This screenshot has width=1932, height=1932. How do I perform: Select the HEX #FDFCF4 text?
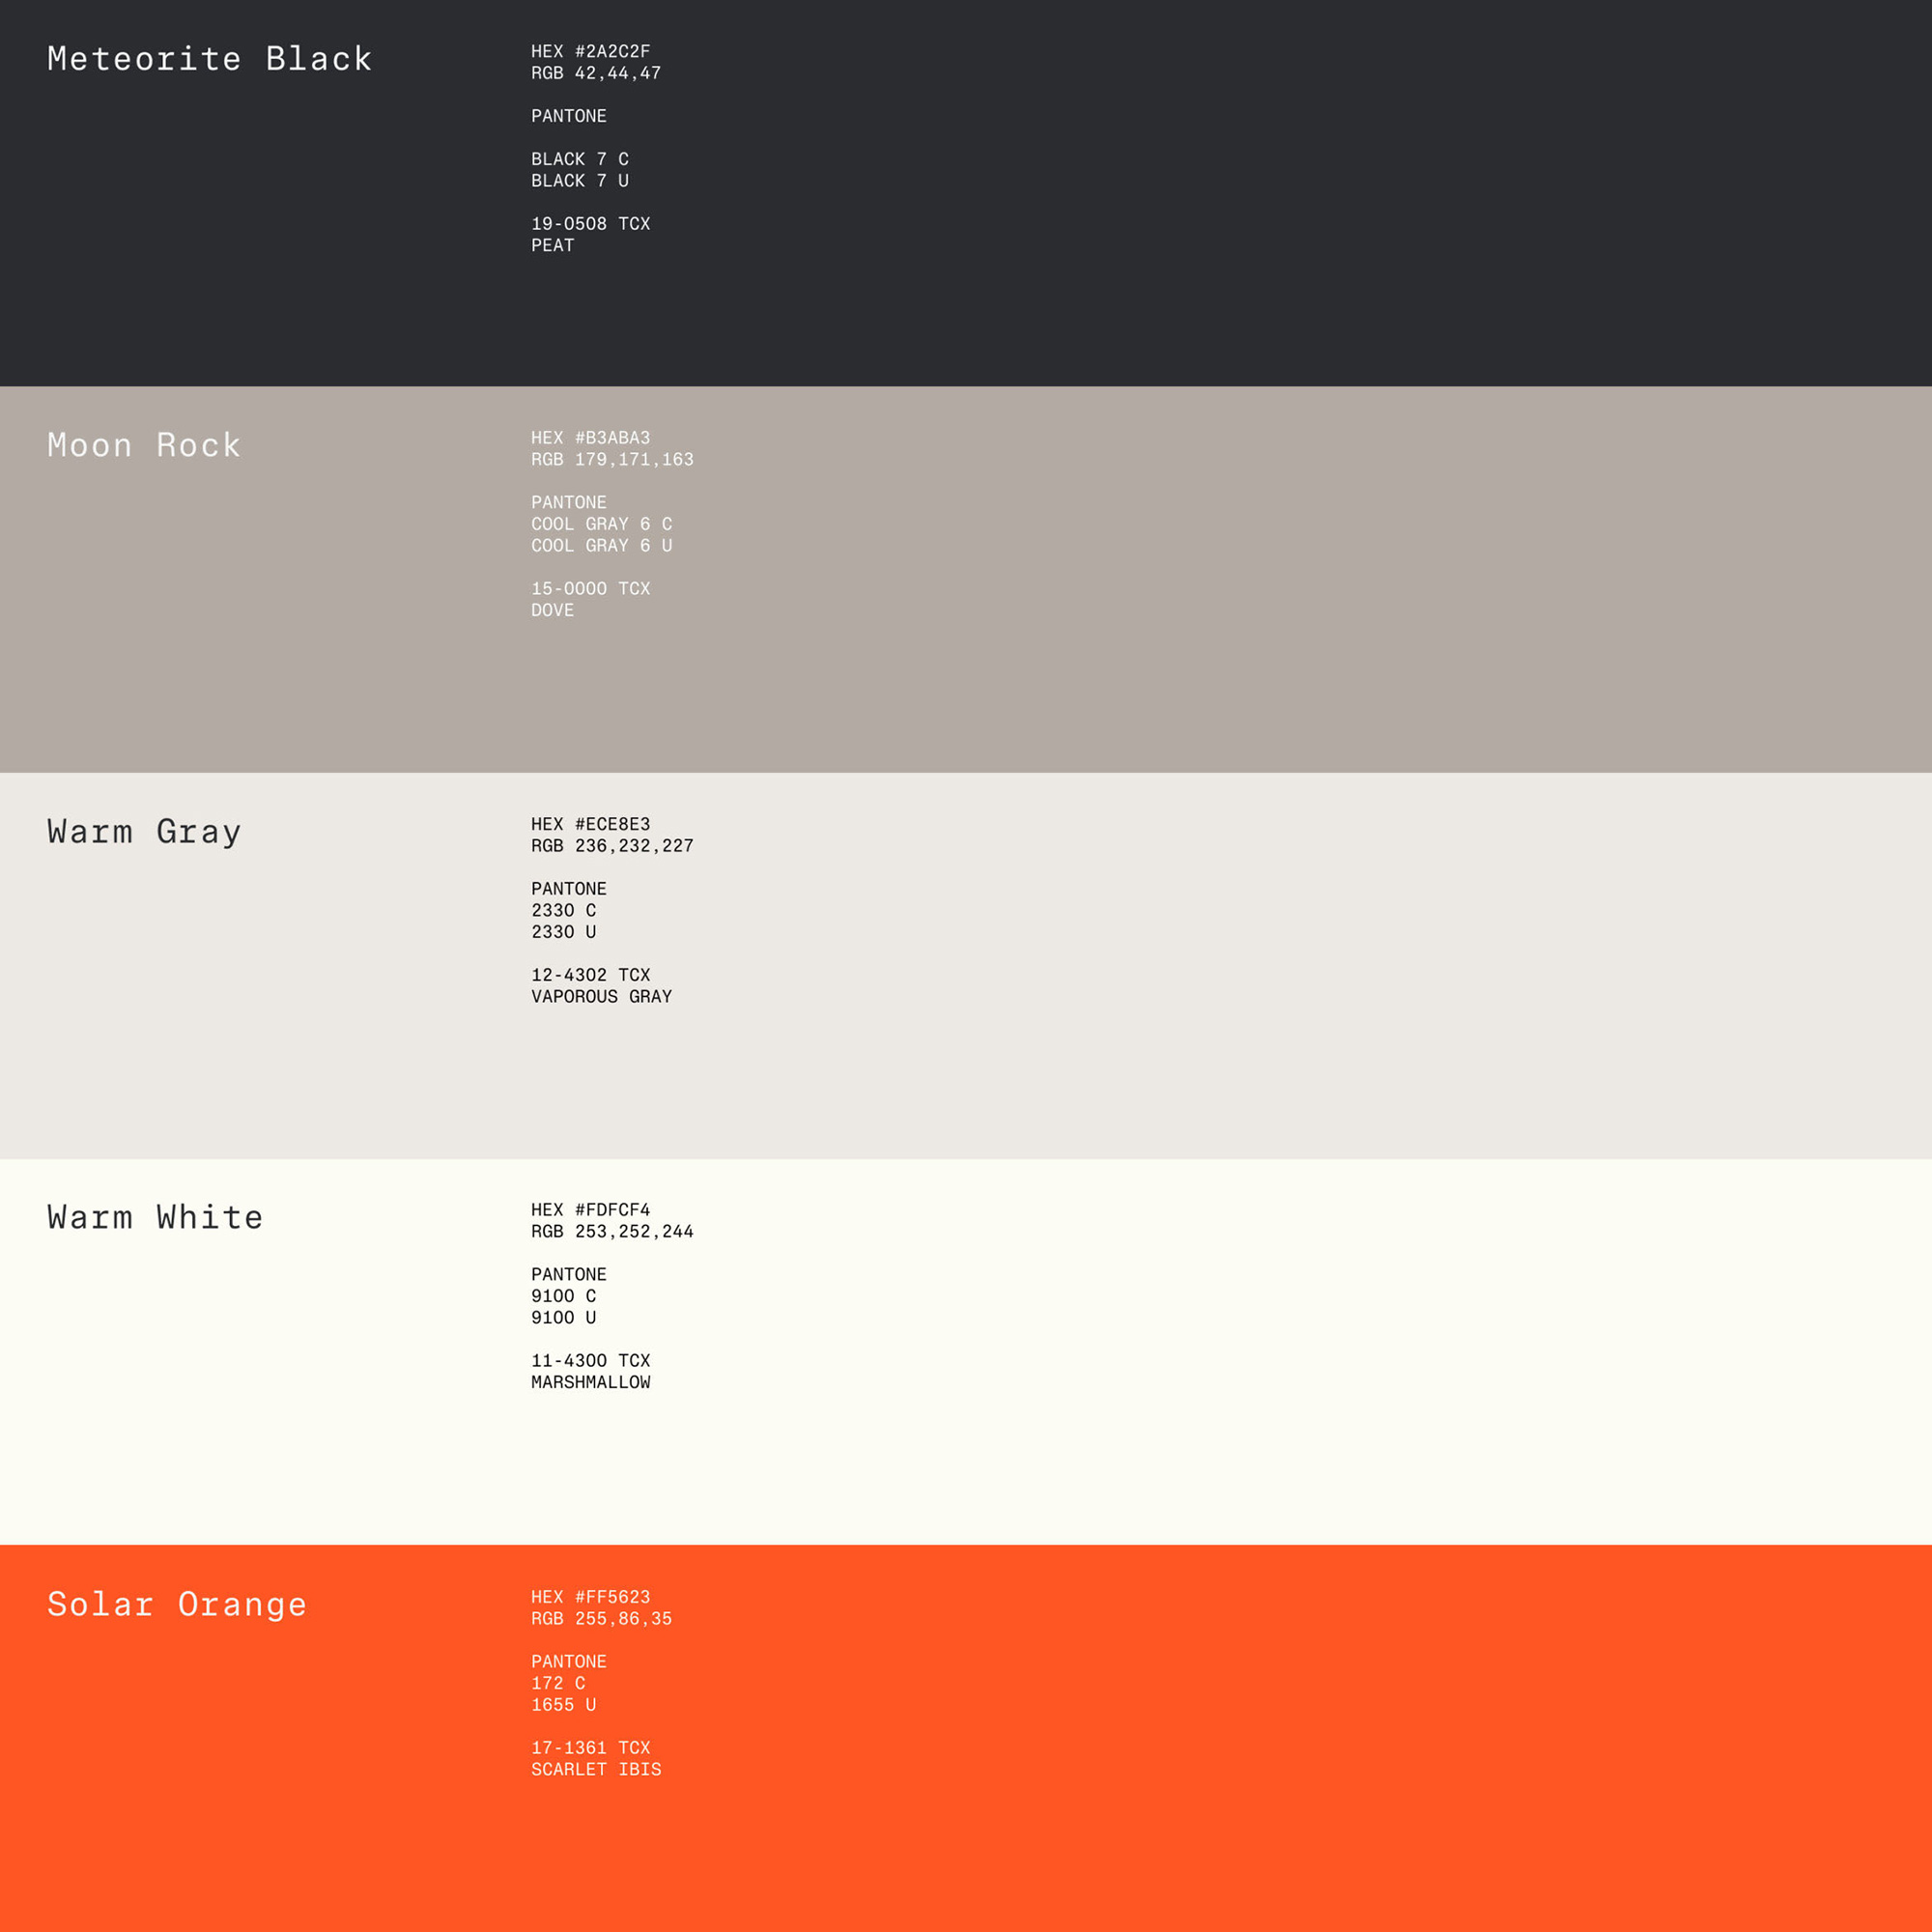pyautogui.click(x=590, y=1210)
